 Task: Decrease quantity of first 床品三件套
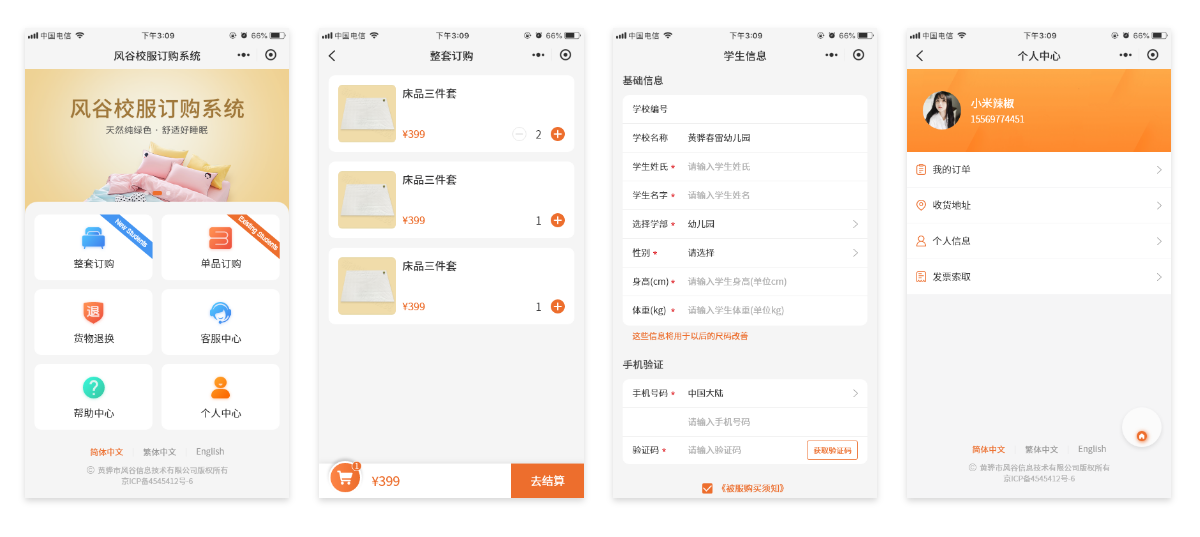pos(519,134)
